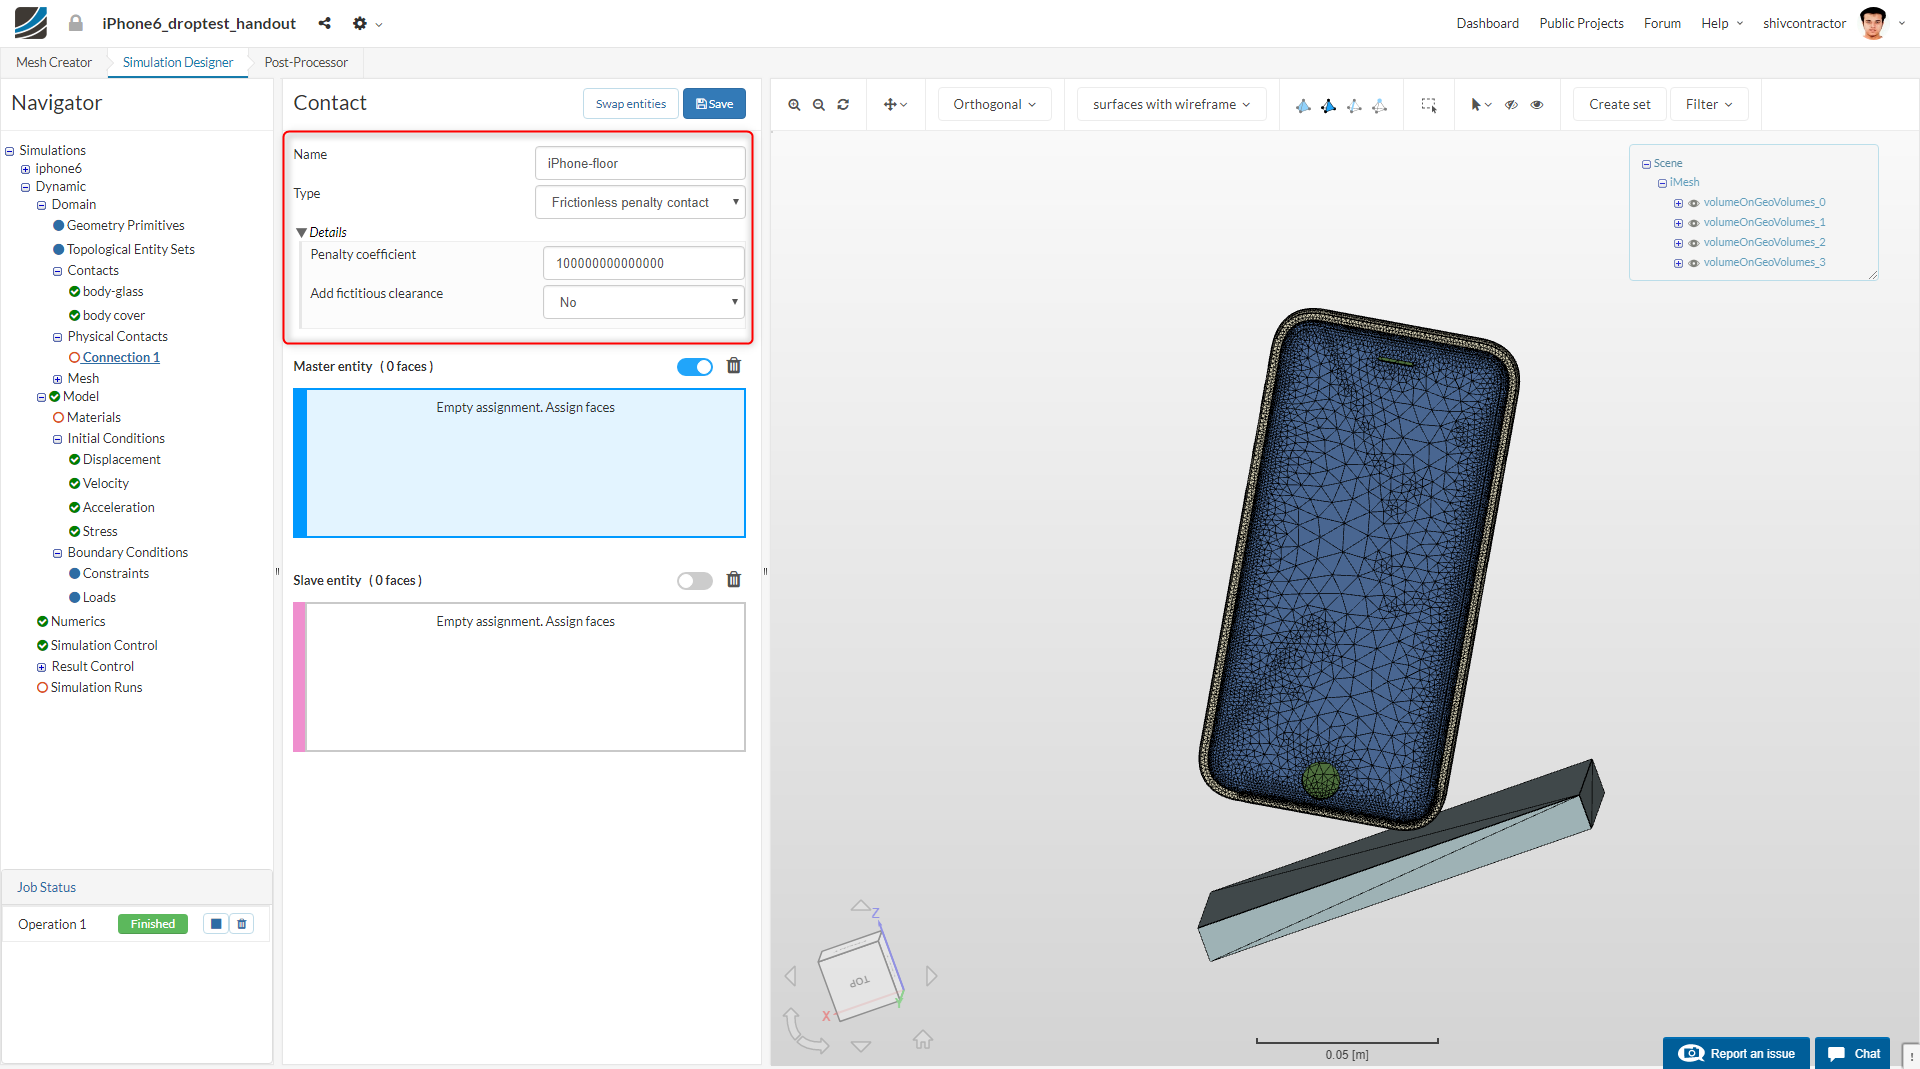Click the contact Name input field

pos(640,163)
